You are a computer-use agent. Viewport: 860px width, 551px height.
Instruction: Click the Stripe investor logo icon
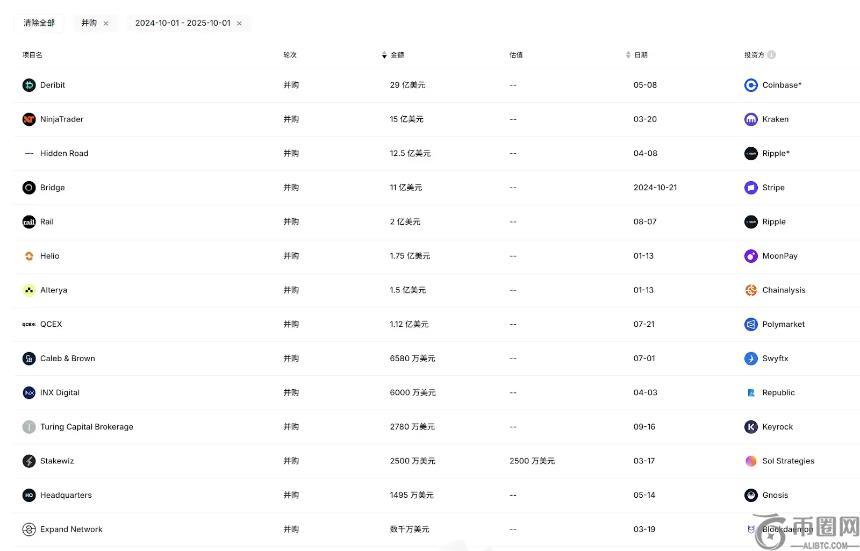(x=751, y=187)
